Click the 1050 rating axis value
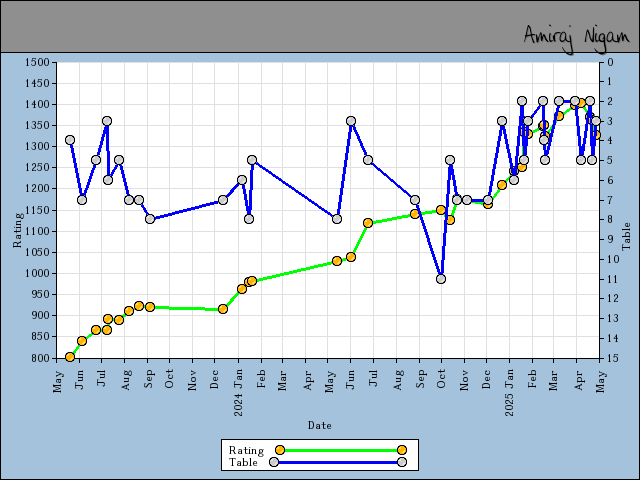Viewport: 640px width, 480px height. (x=37, y=252)
